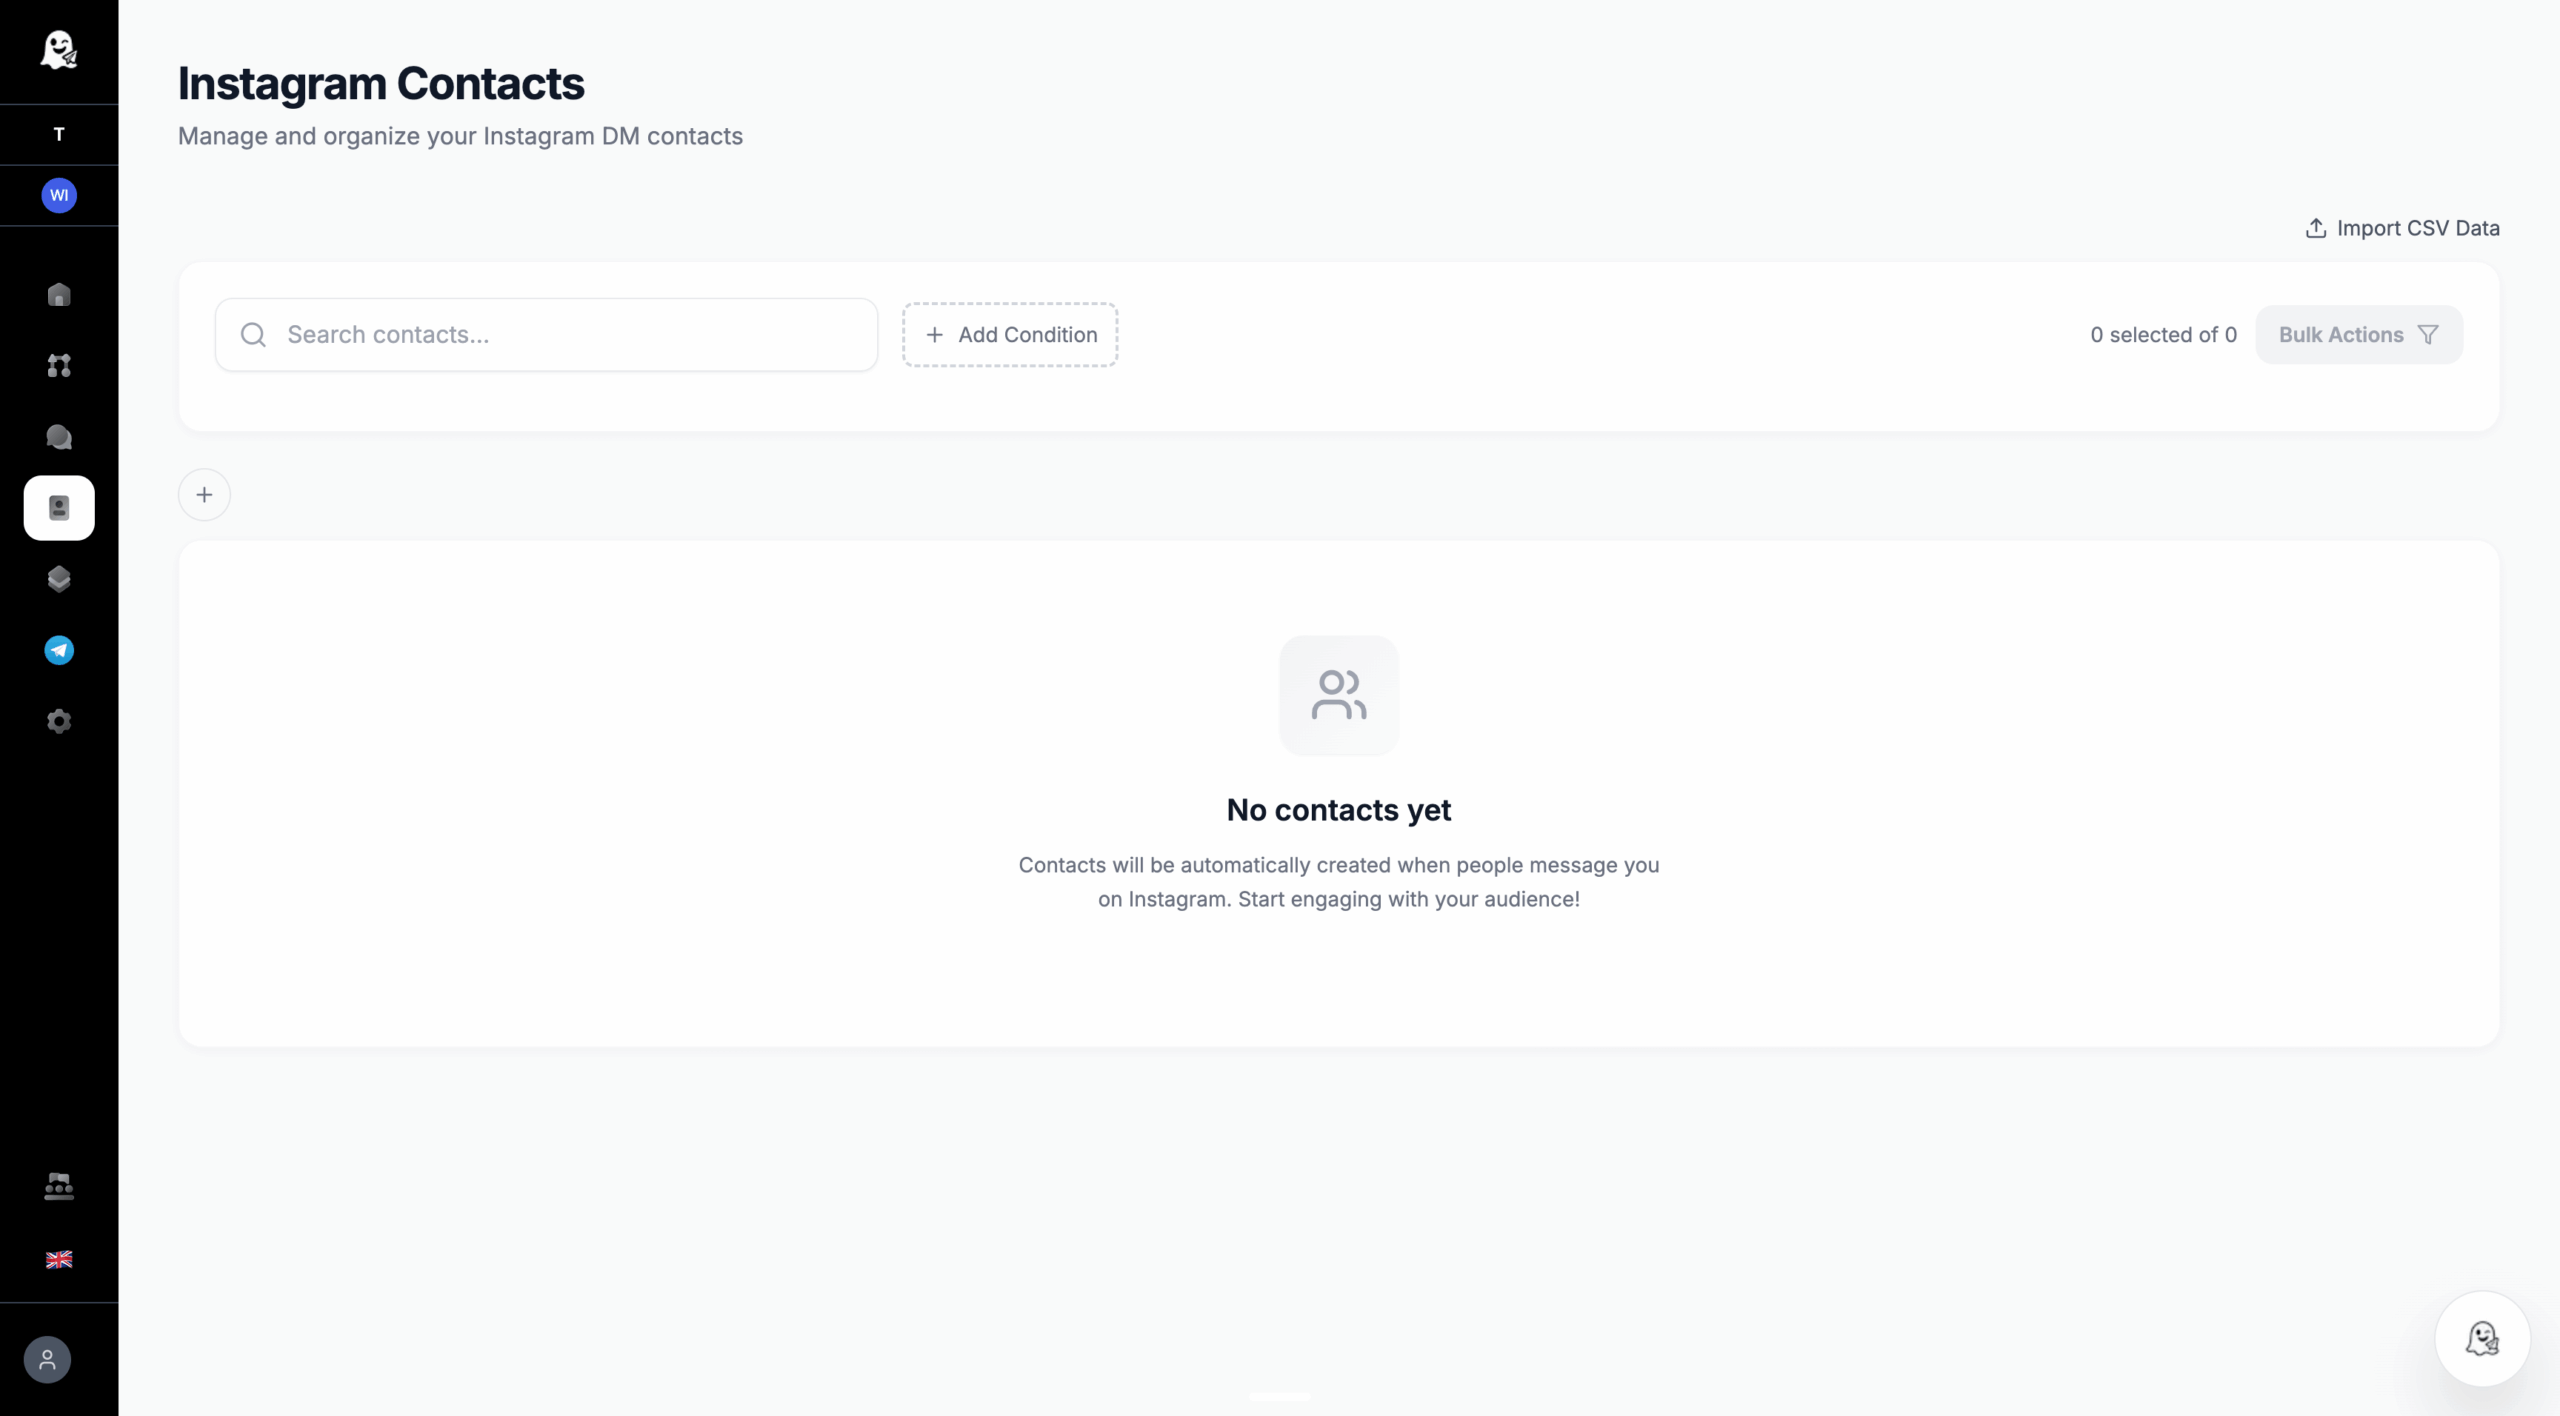The image size is (2560, 1416).
Task: Click Import CSV Data link
Action: (x=2402, y=228)
